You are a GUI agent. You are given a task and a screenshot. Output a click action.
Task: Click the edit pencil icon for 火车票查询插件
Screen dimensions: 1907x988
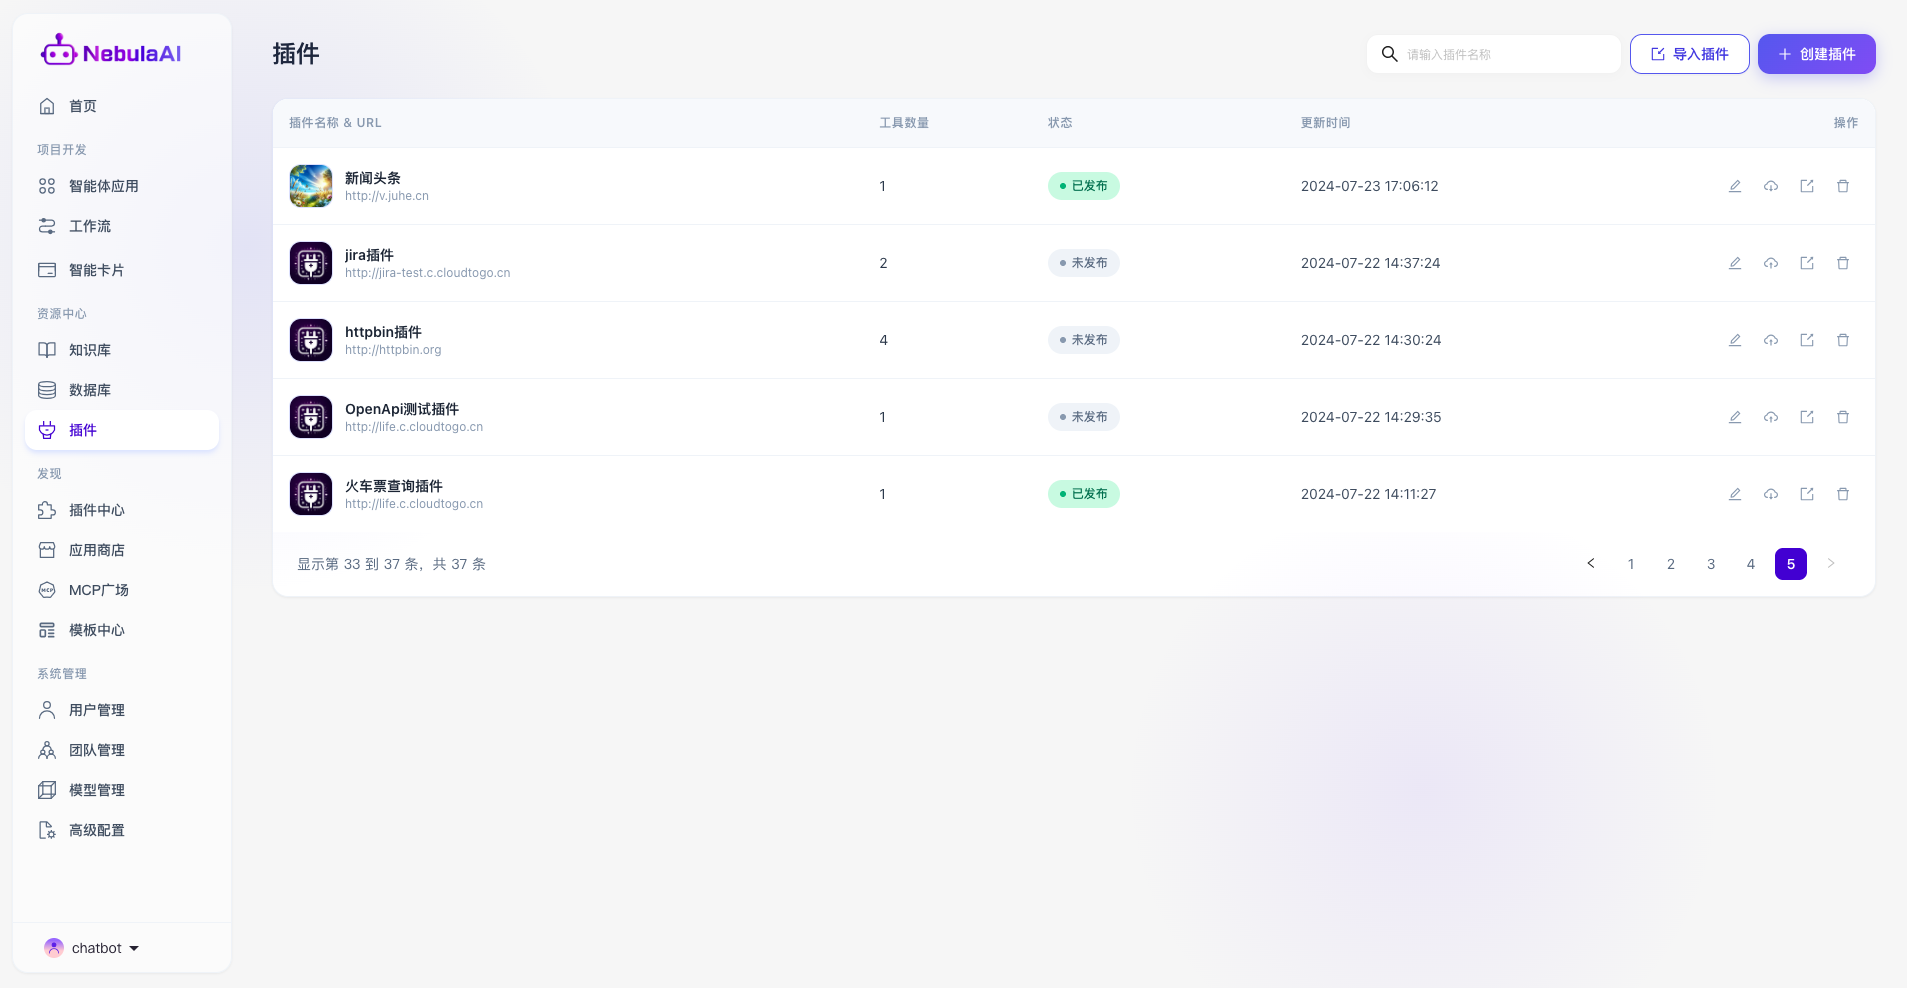(x=1735, y=494)
